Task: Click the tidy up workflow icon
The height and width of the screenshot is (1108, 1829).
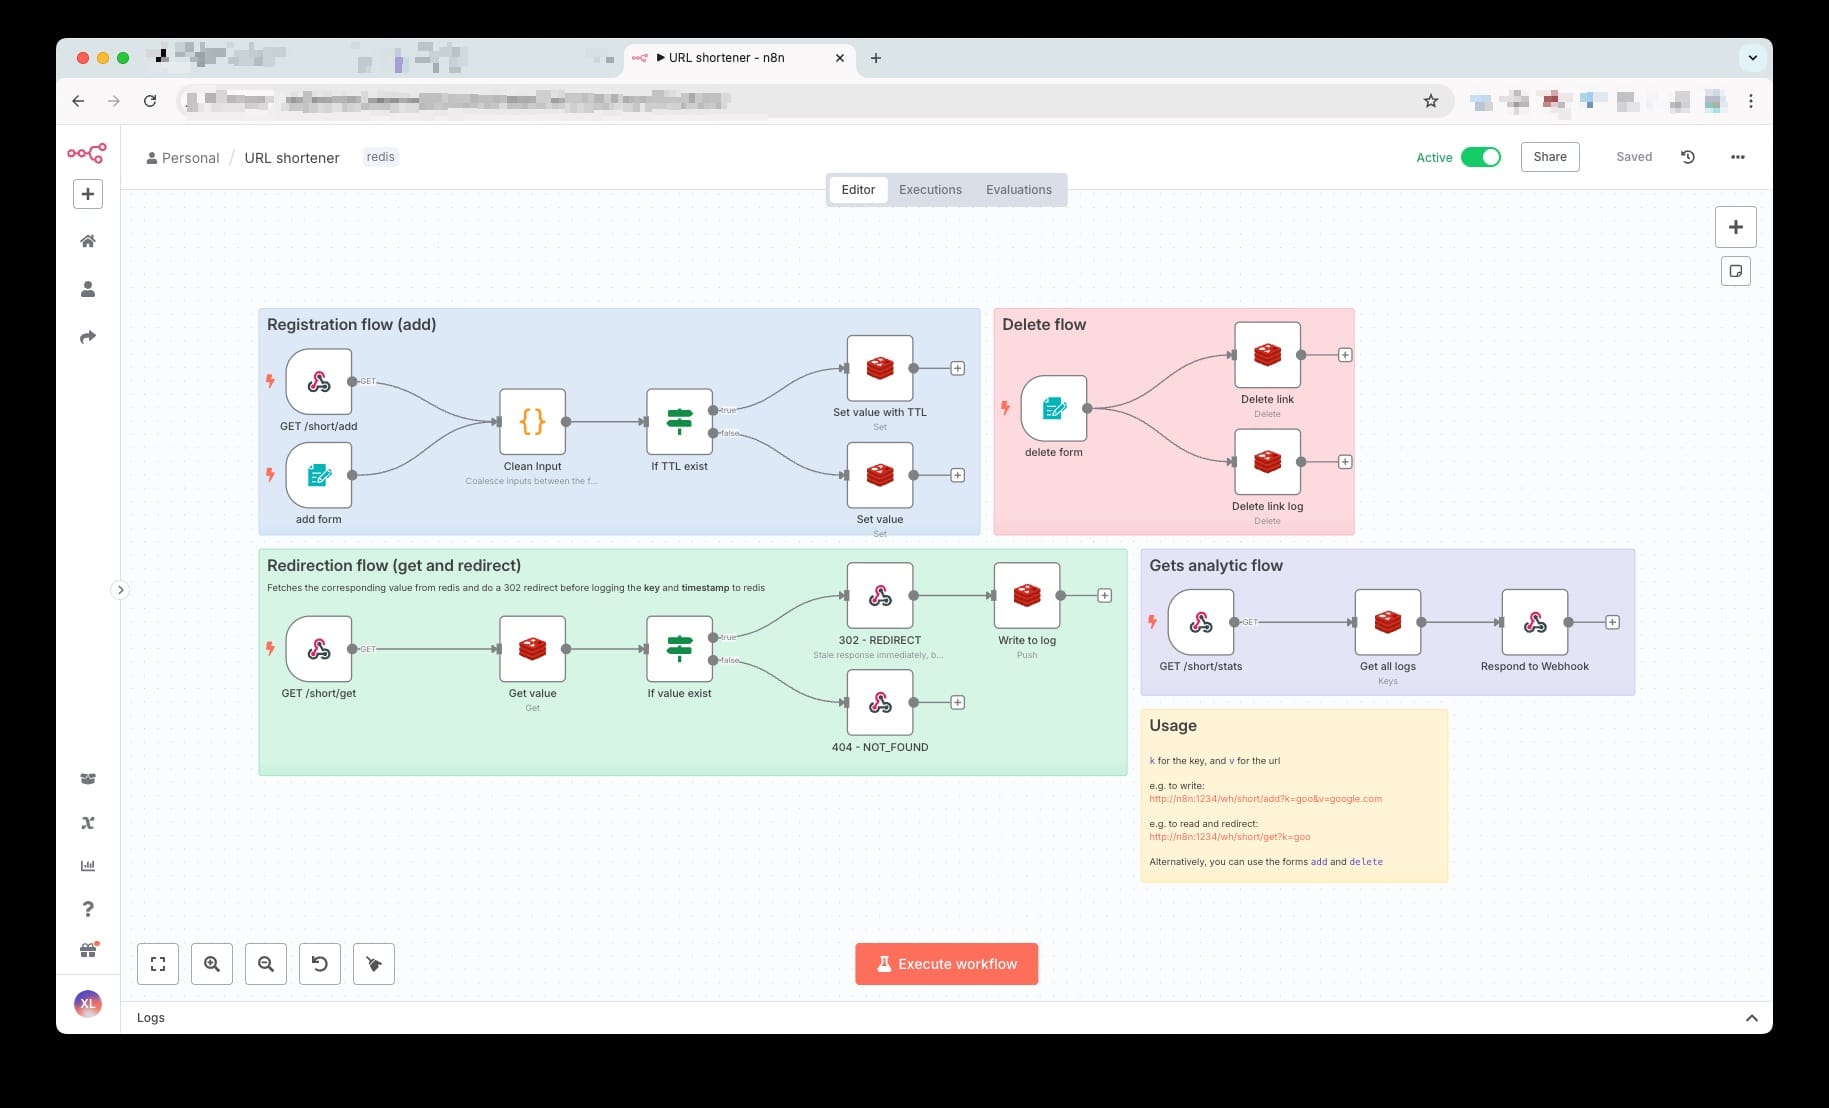Action: click(x=374, y=964)
